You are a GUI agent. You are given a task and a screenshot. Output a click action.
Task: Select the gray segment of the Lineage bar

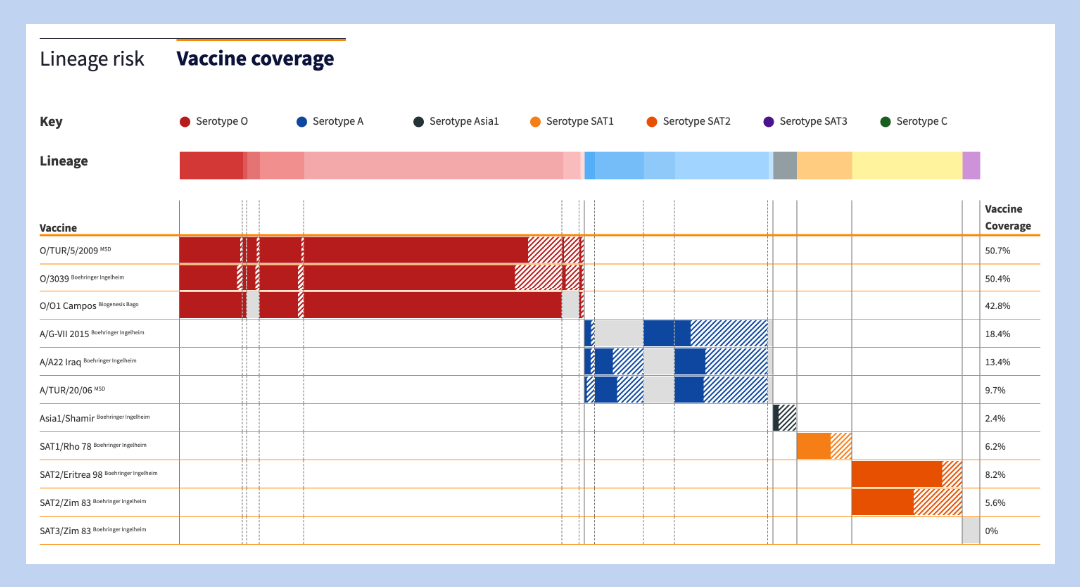click(x=785, y=165)
